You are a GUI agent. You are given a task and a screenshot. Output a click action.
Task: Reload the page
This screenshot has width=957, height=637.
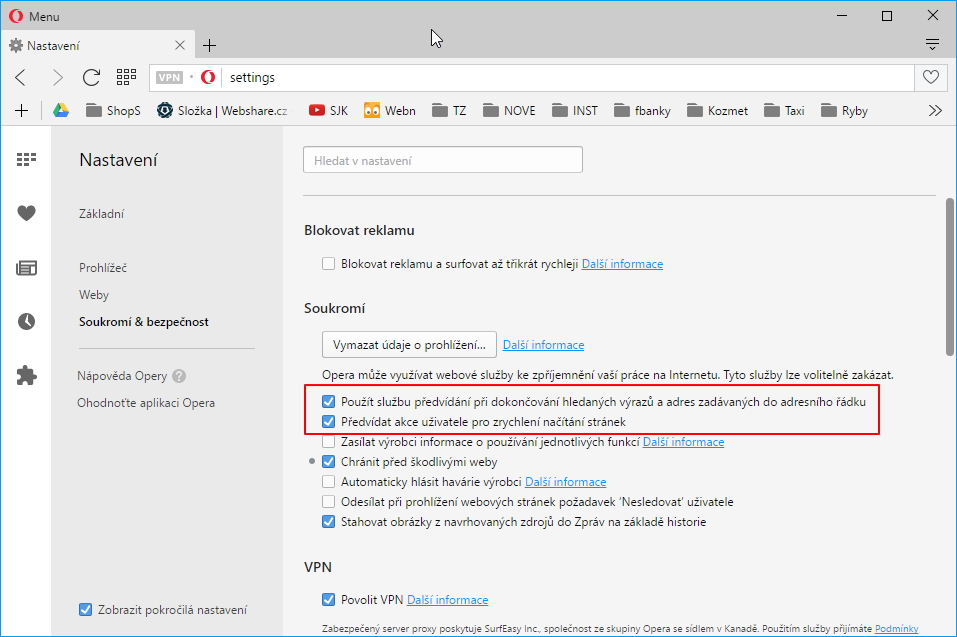point(92,77)
